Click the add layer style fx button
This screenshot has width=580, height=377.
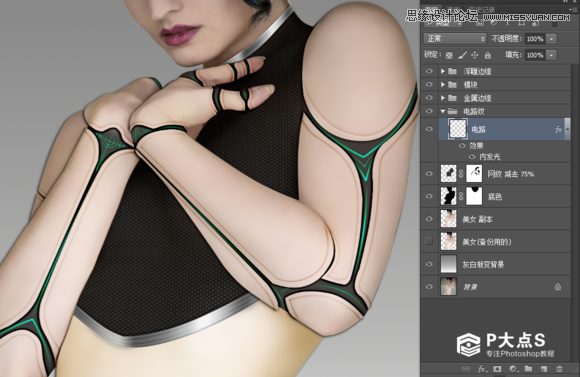coord(481,369)
